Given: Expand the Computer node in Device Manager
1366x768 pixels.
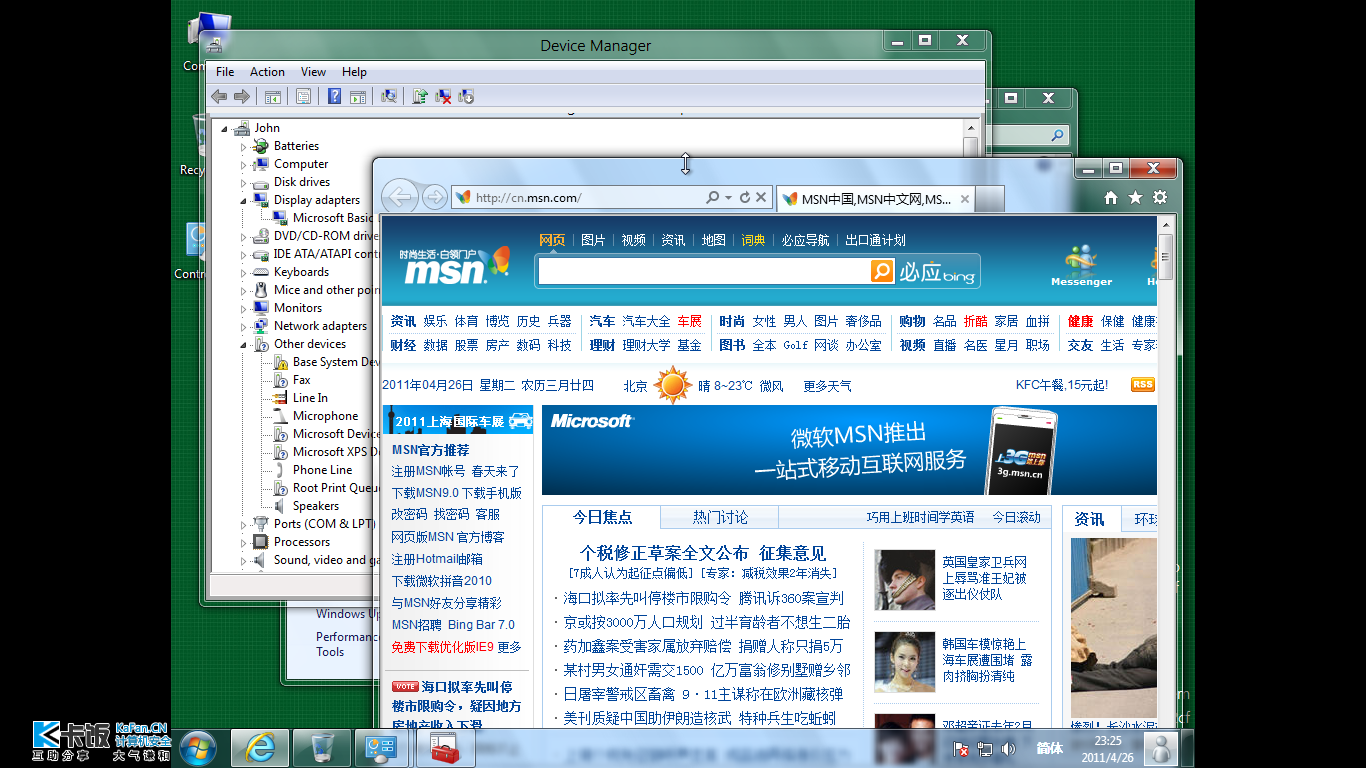Looking at the screenshot, I should pyautogui.click(x=243, y=164).
